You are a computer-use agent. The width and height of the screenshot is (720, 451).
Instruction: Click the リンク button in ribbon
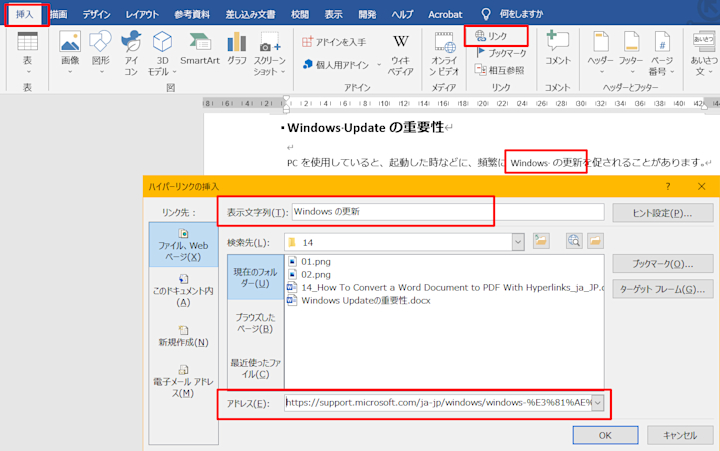491,36
